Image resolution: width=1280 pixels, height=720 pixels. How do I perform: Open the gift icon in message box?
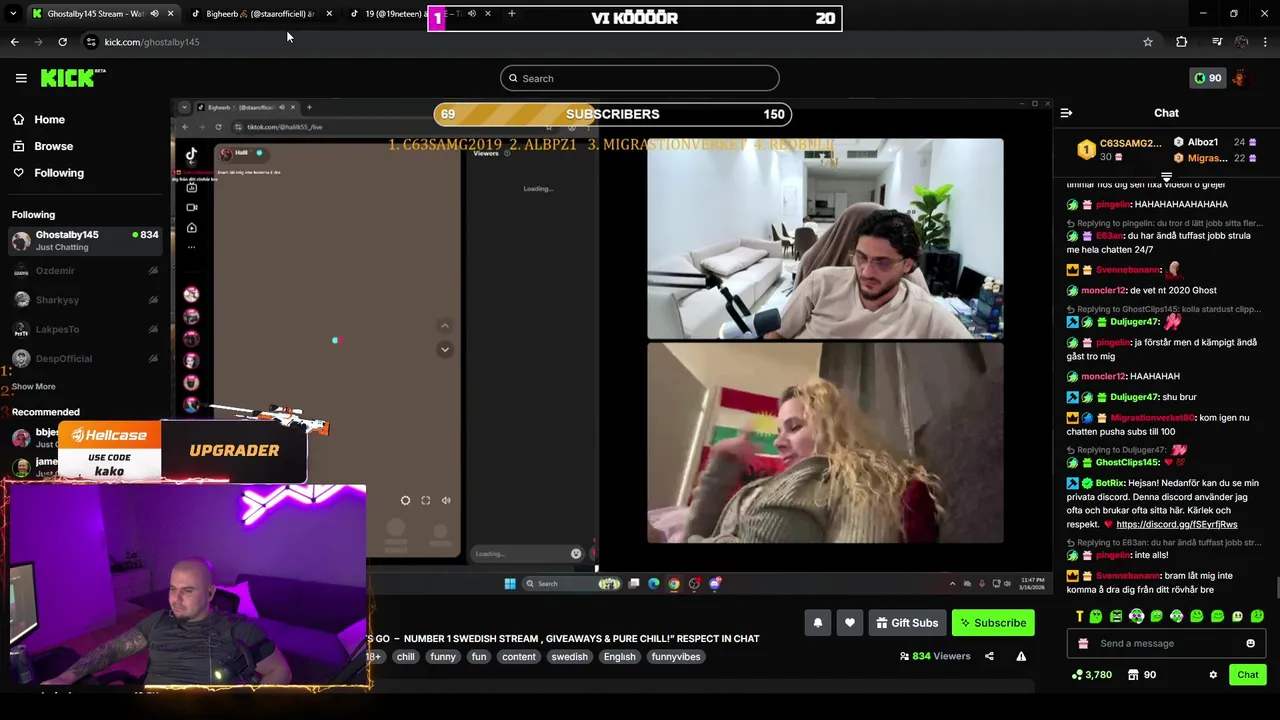tap(1083, 644)
